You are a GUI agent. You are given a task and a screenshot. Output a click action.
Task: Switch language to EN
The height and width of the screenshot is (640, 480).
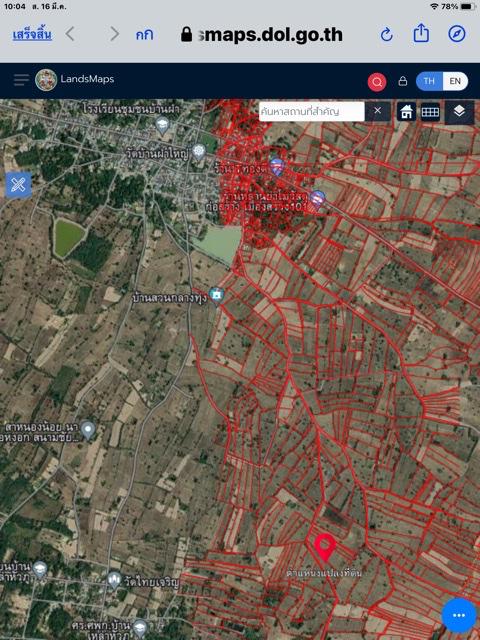tap(455, 81)
